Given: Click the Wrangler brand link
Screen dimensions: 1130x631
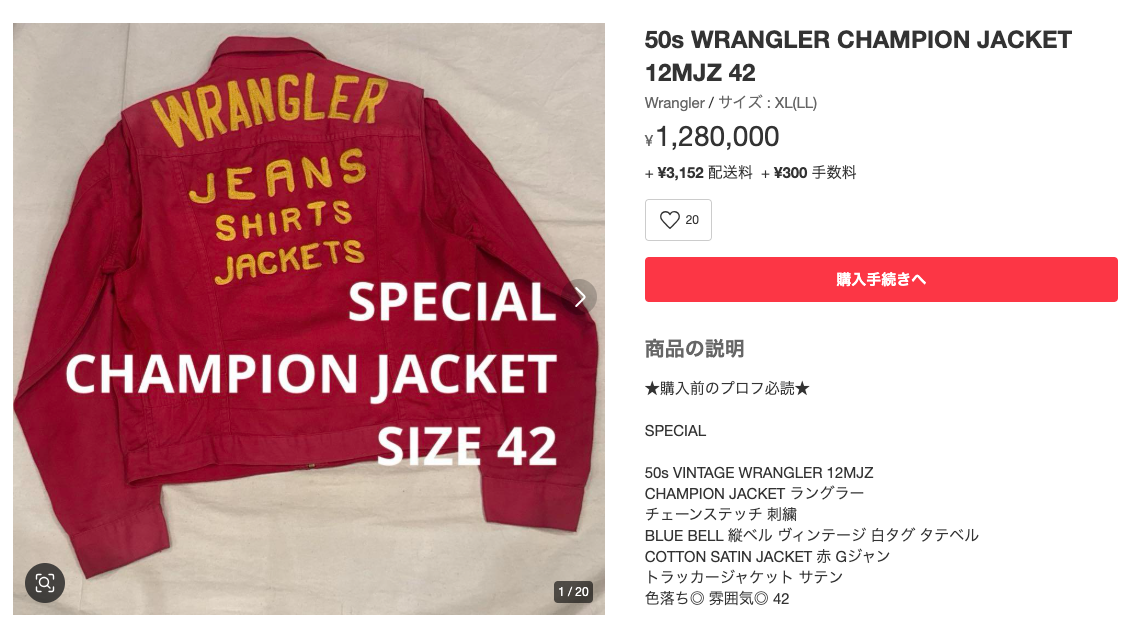Looking at the screenshot, I should pyautogui.click(x=674, y=103).
